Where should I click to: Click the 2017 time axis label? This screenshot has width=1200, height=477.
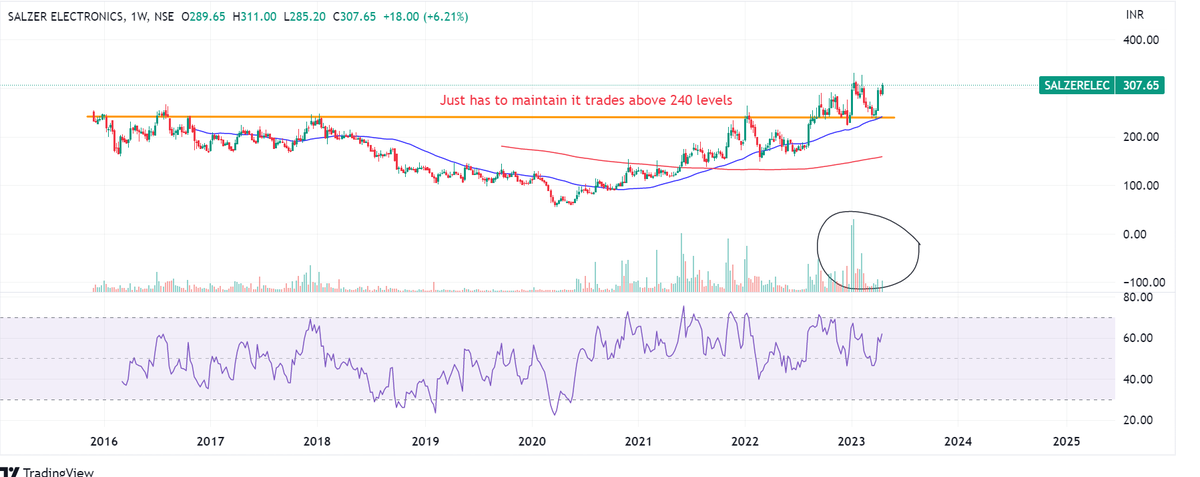click(x=209, y=441)
